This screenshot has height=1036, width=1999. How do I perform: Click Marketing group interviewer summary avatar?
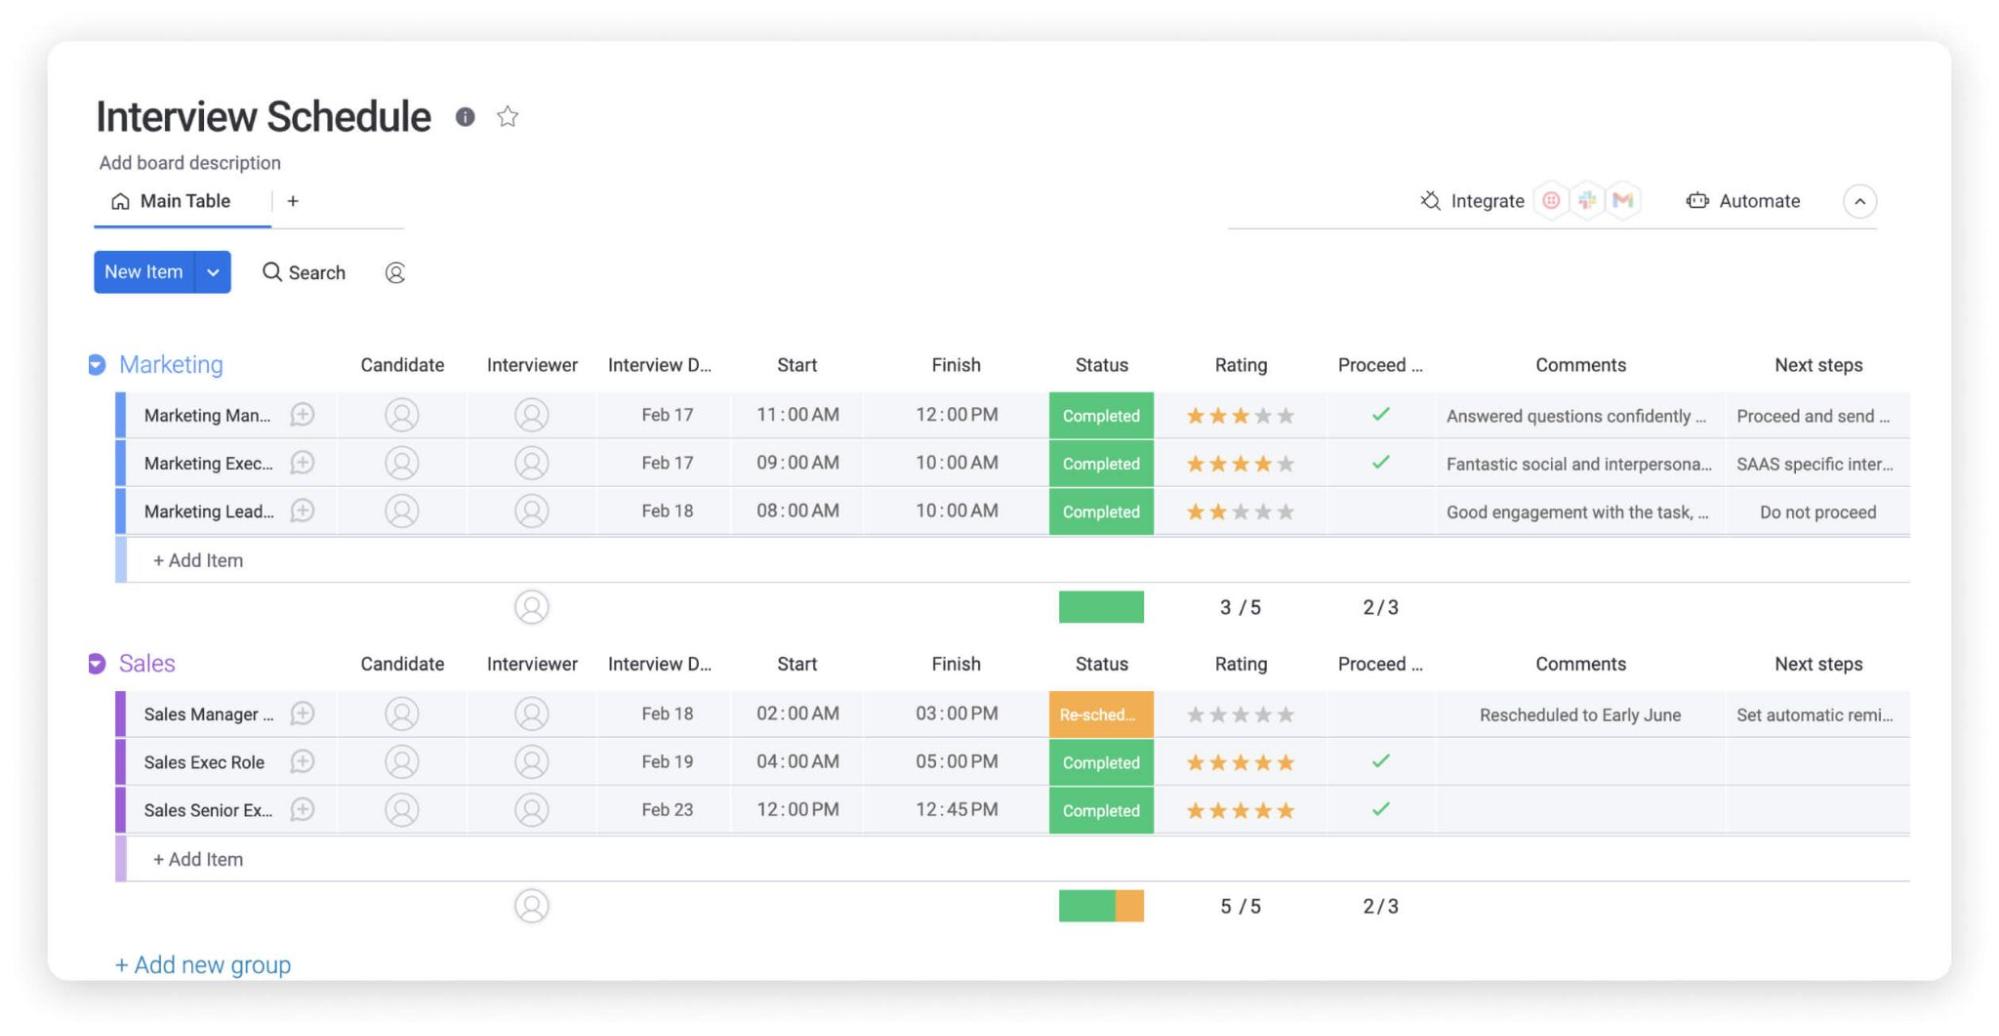(x=532, y=607)
